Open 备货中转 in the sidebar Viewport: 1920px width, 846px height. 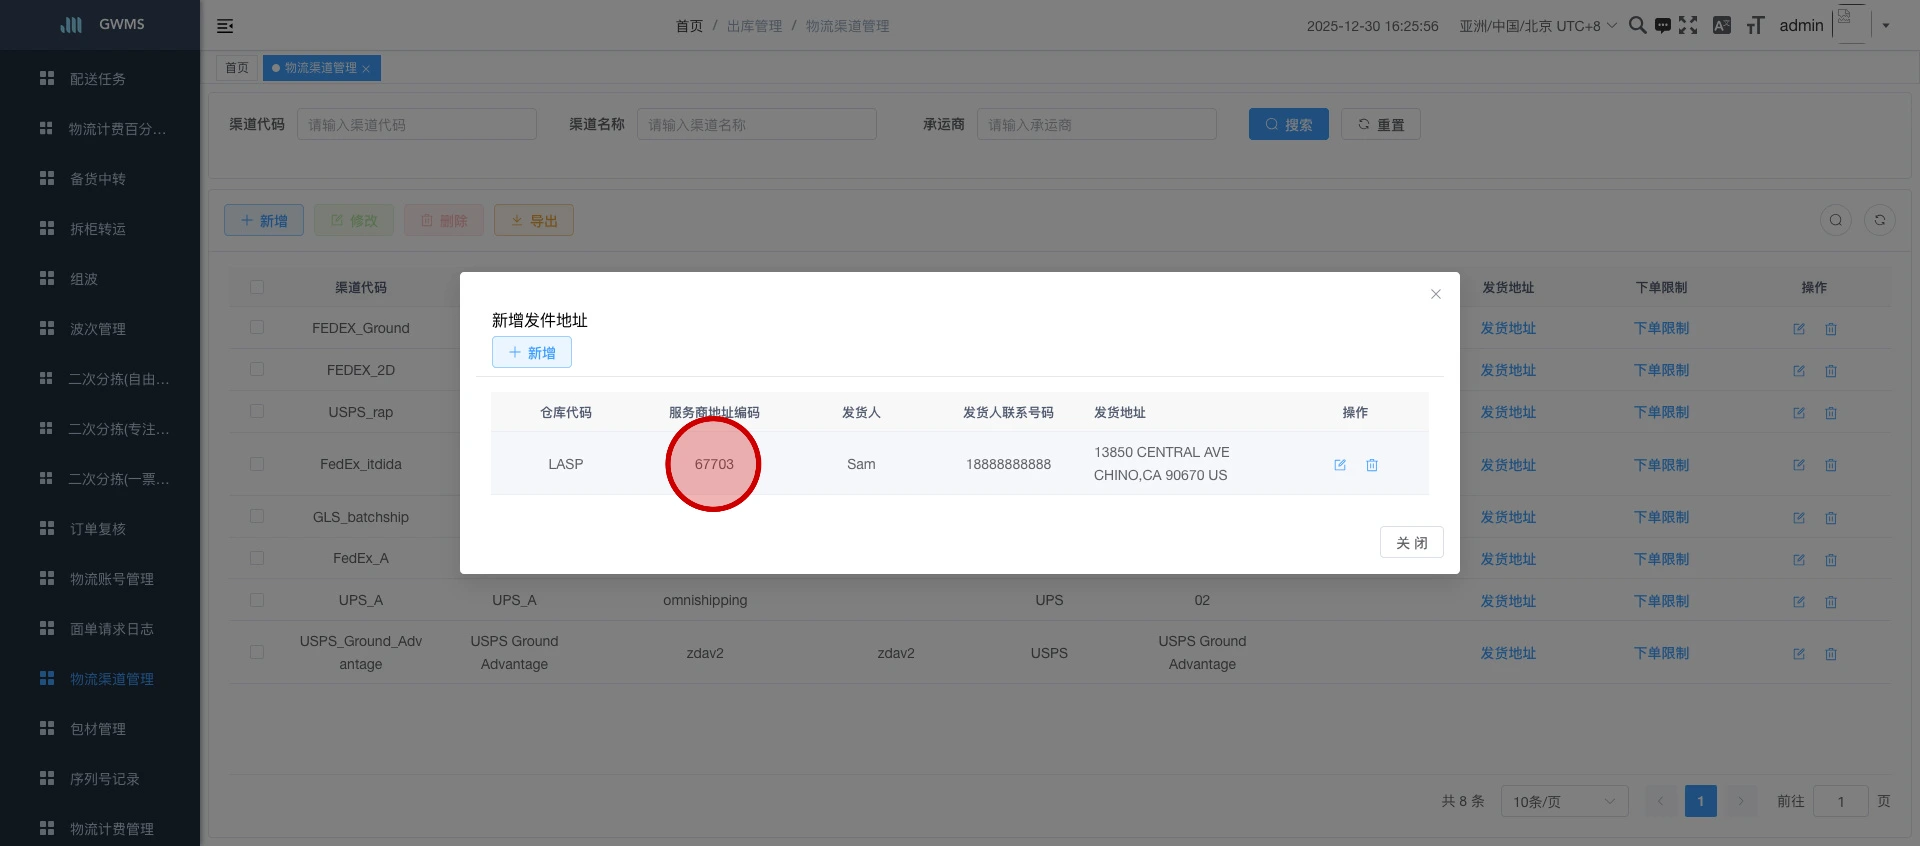pos(100,179)
